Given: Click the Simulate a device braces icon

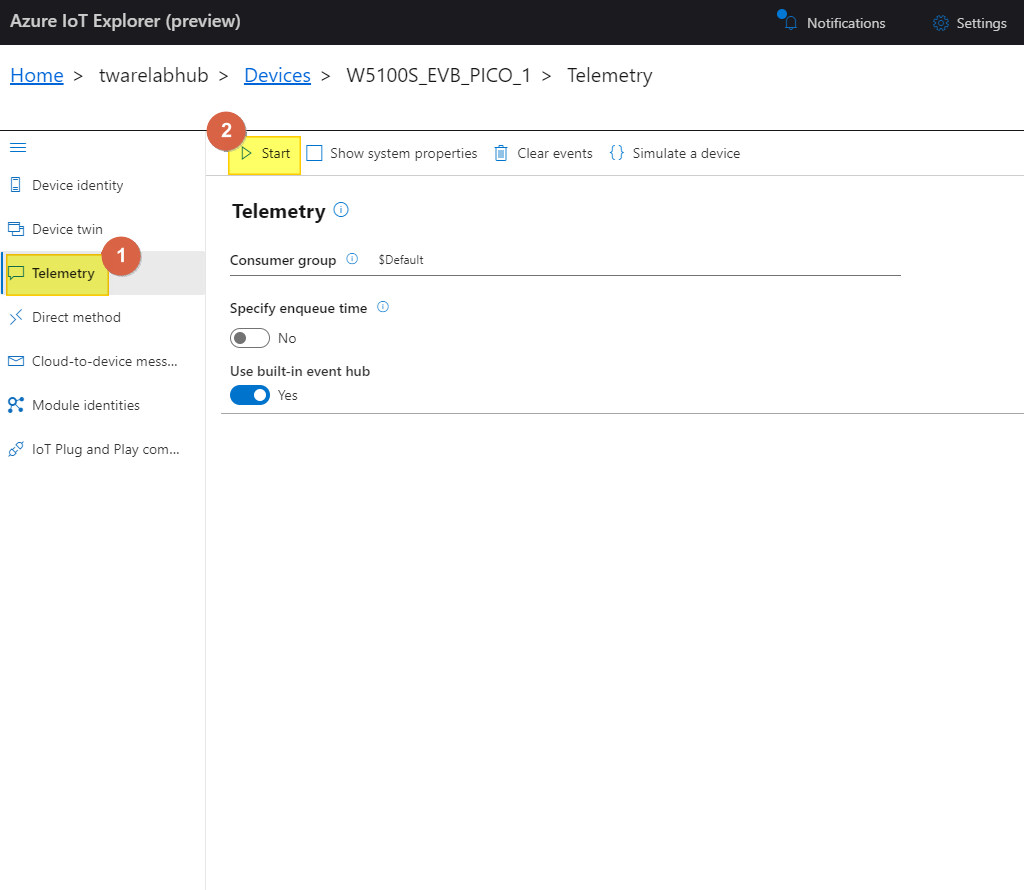Looking at the screenshot, I should [616, 153].
